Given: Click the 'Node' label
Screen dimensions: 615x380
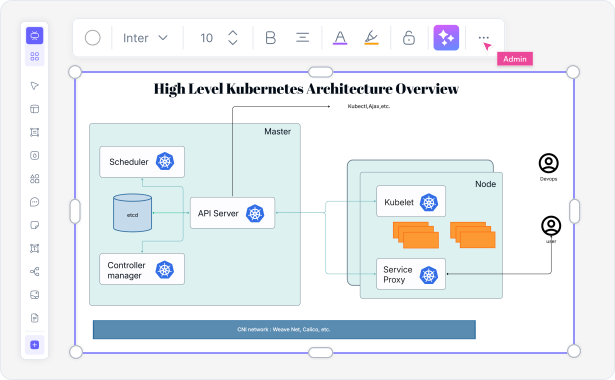Looking at the screenshot, I should pos(486,184).
